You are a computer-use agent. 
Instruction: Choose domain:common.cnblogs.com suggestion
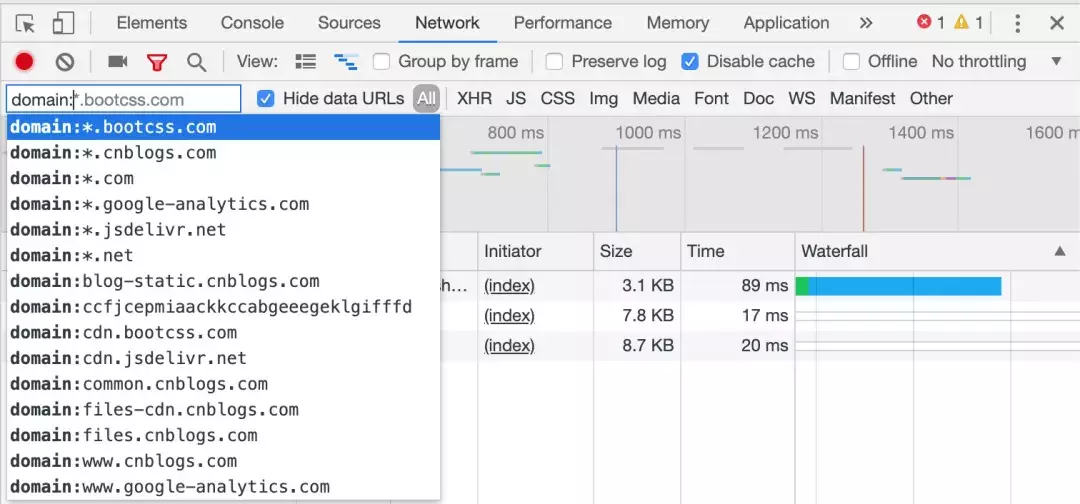(x=223, y=384)
